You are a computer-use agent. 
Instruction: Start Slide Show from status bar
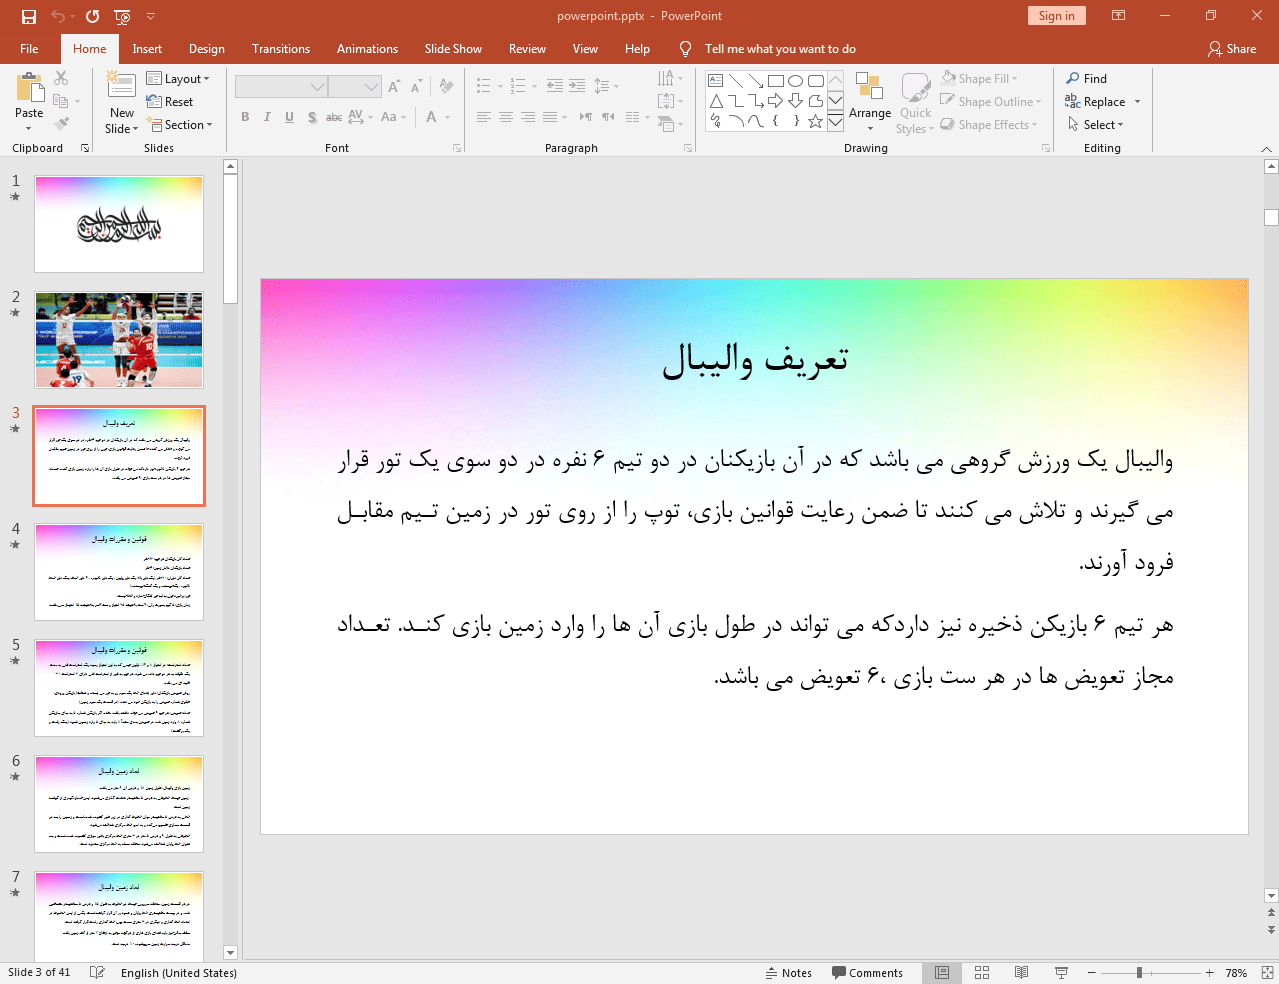pyautogui.click(x=1061, y=973)
